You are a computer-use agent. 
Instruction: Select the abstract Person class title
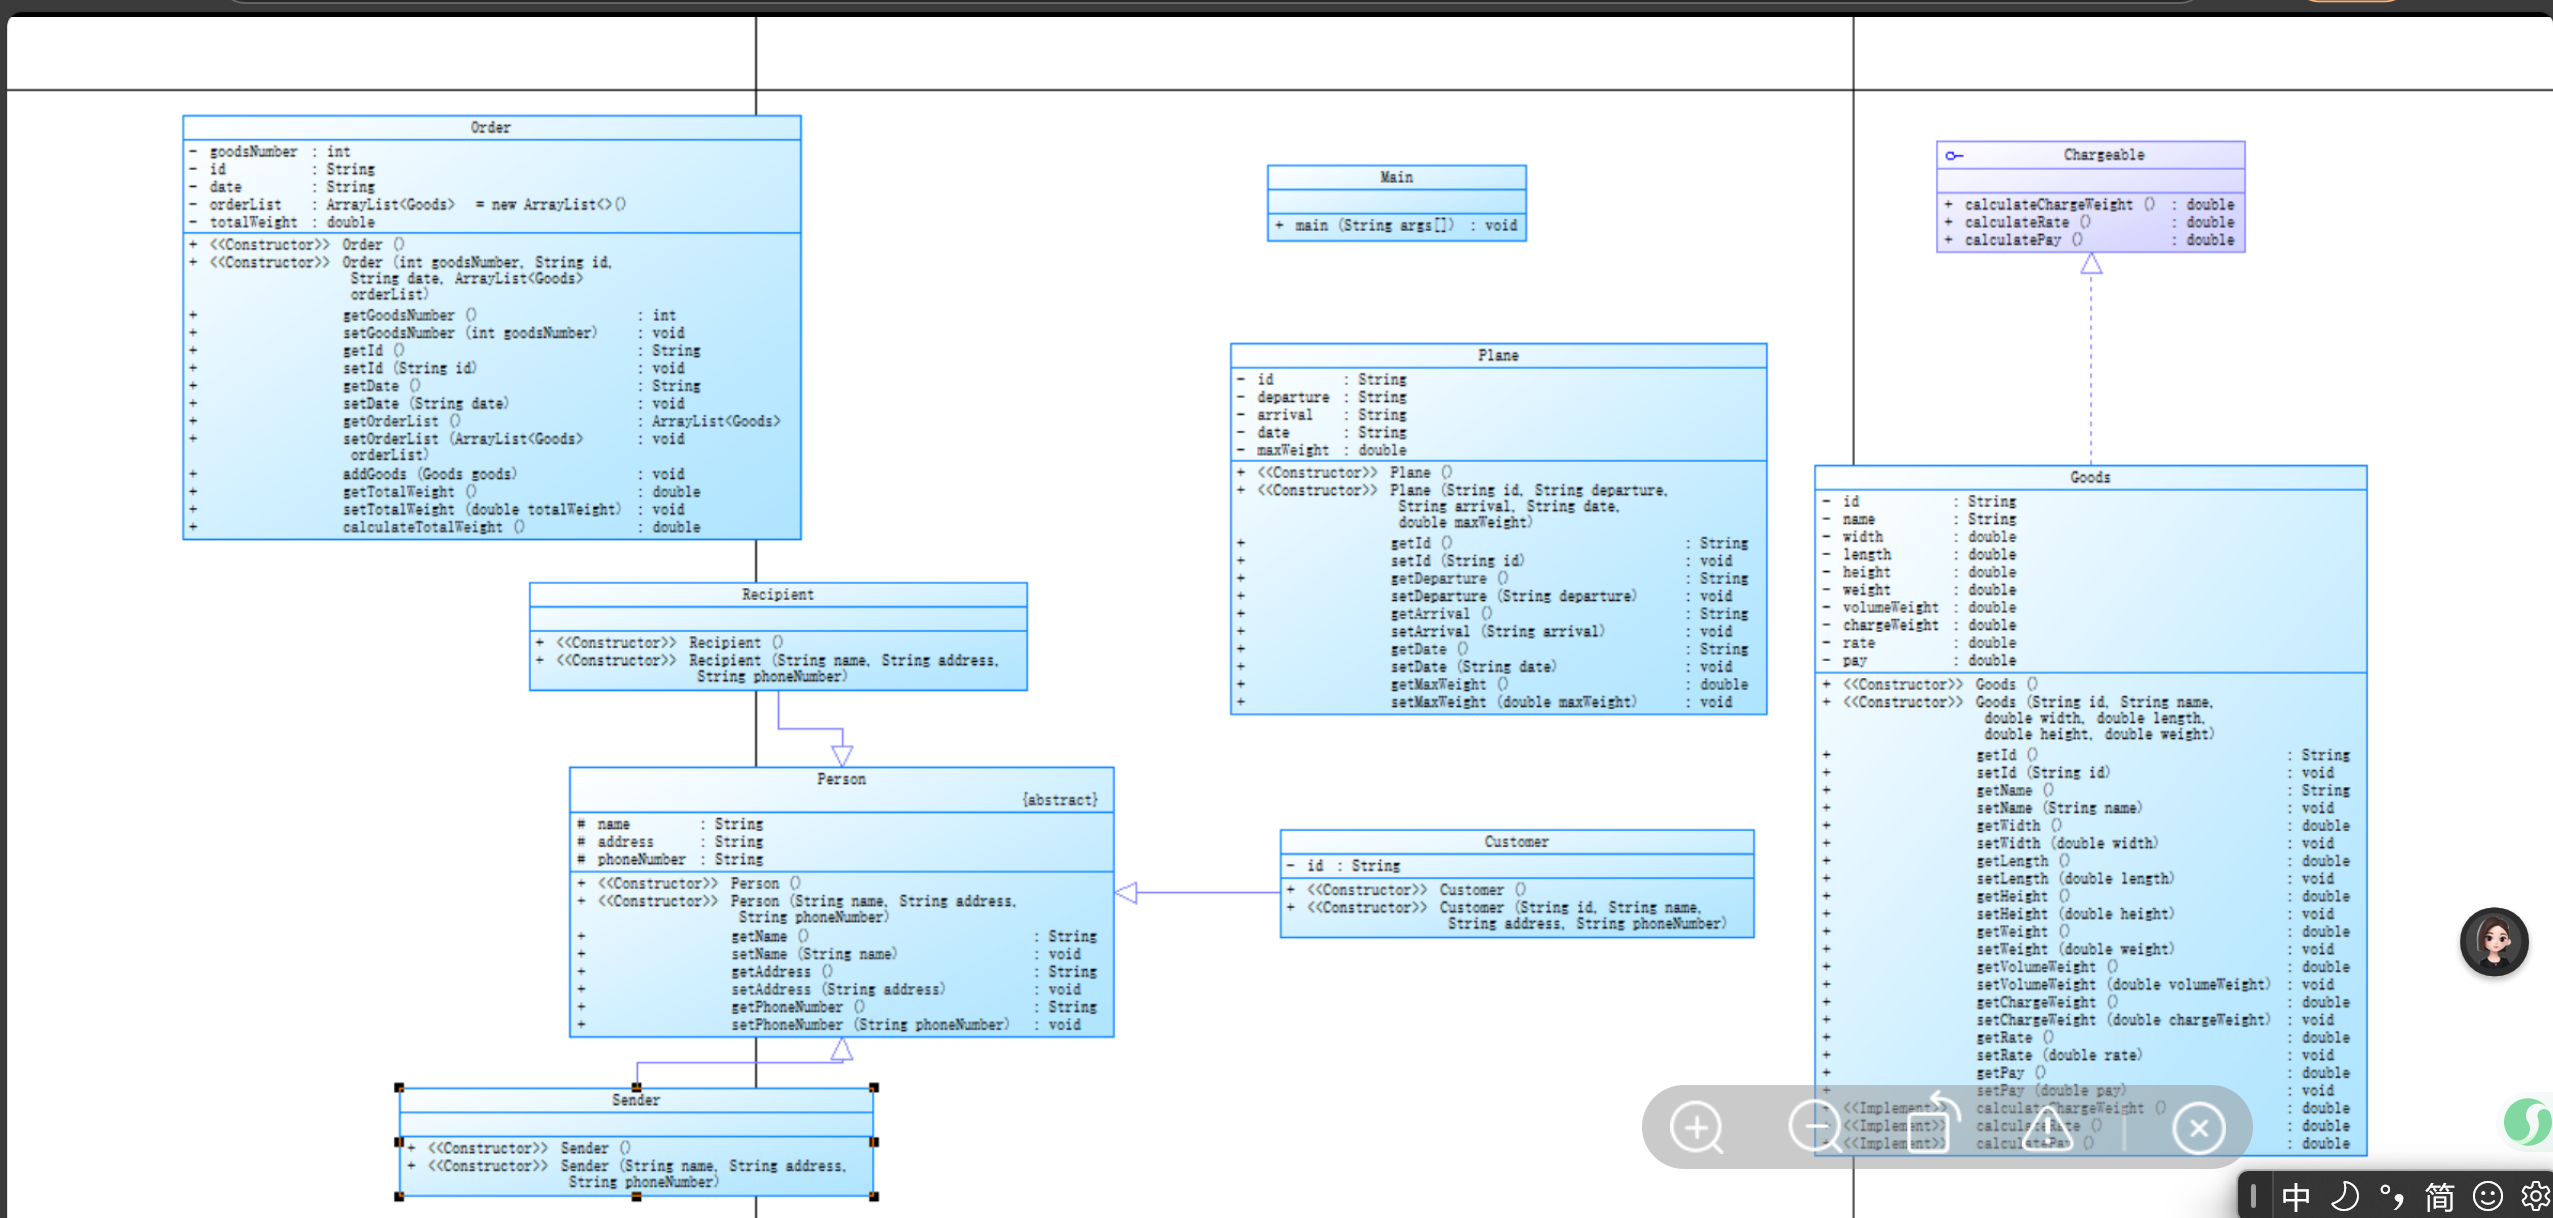[x=841, y=779]
